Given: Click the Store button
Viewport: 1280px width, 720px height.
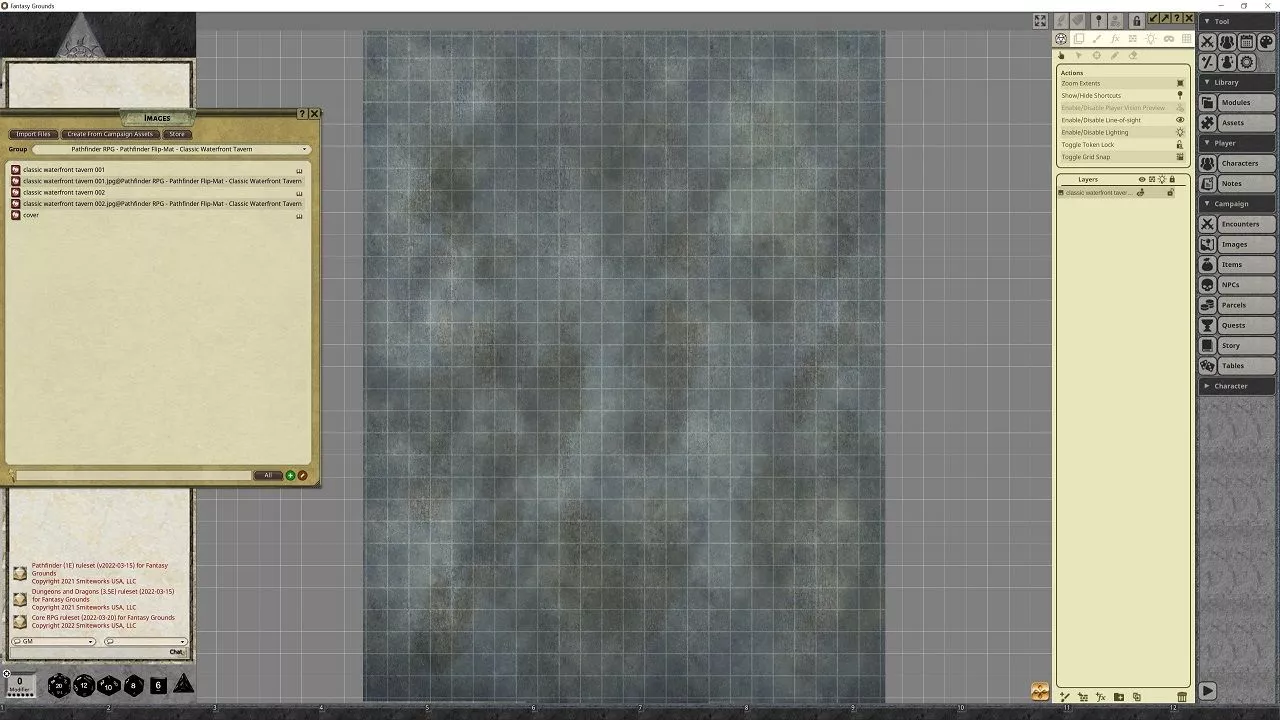Looking at the screenshot, I should (x=177, y=134).
